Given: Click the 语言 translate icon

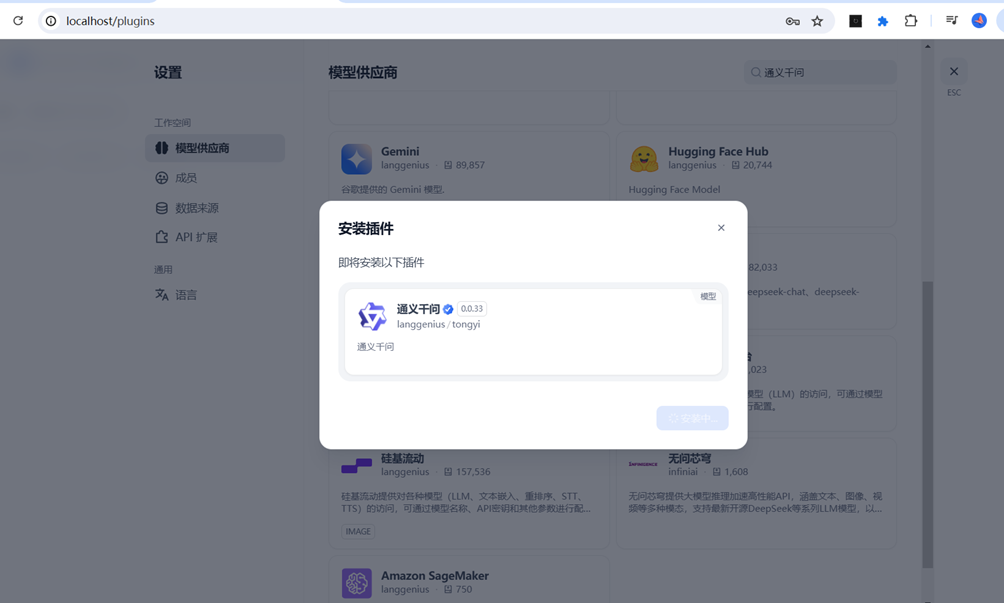Looking at the screenshot, I should pos(161,294).
